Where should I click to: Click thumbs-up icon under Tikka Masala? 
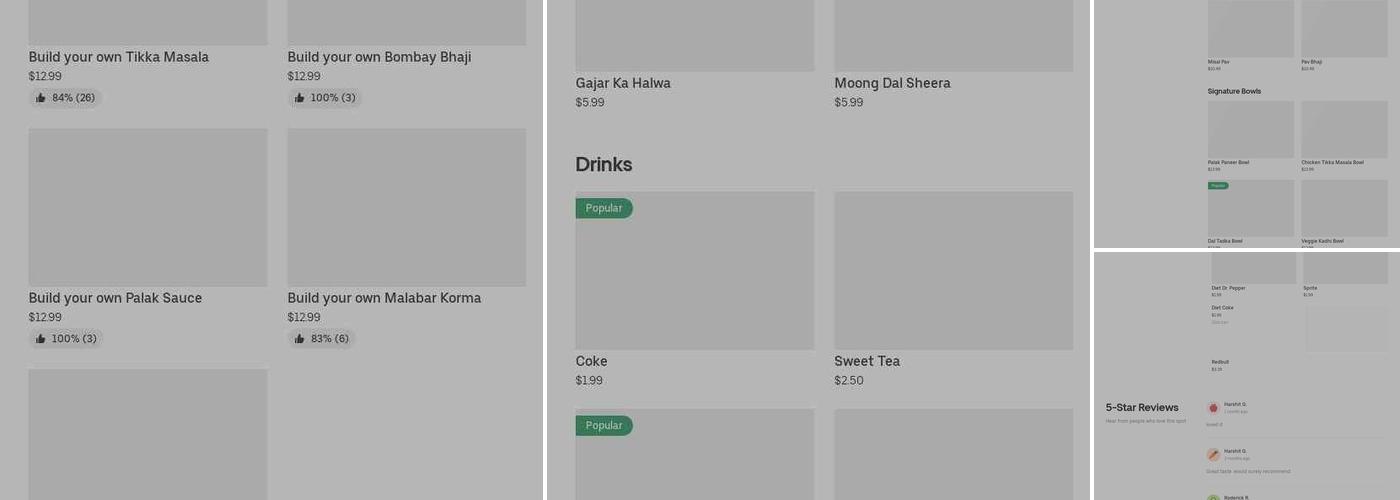[41, 98]
